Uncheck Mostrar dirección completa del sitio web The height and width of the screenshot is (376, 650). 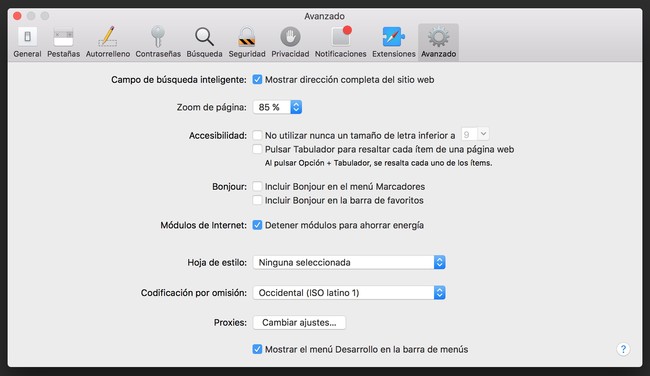pos(257,80)
